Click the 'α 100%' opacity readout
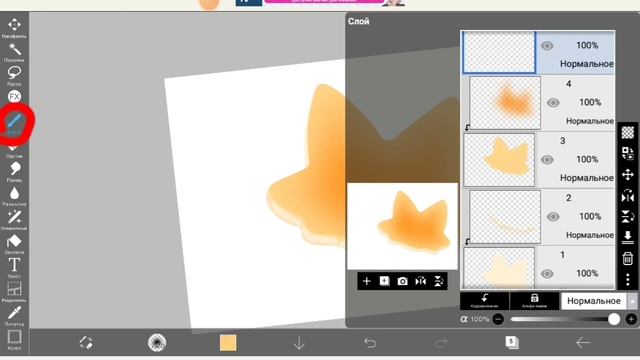 (475, 319)
